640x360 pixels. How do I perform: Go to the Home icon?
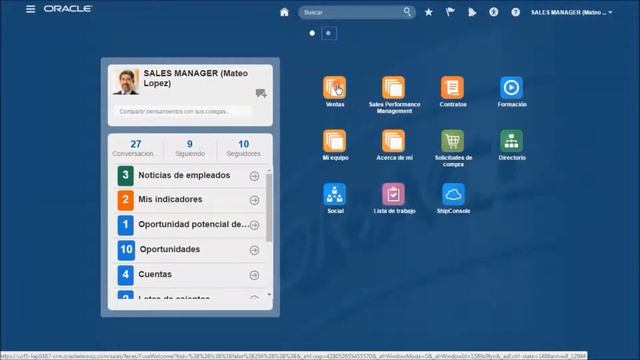coord(284,12)
